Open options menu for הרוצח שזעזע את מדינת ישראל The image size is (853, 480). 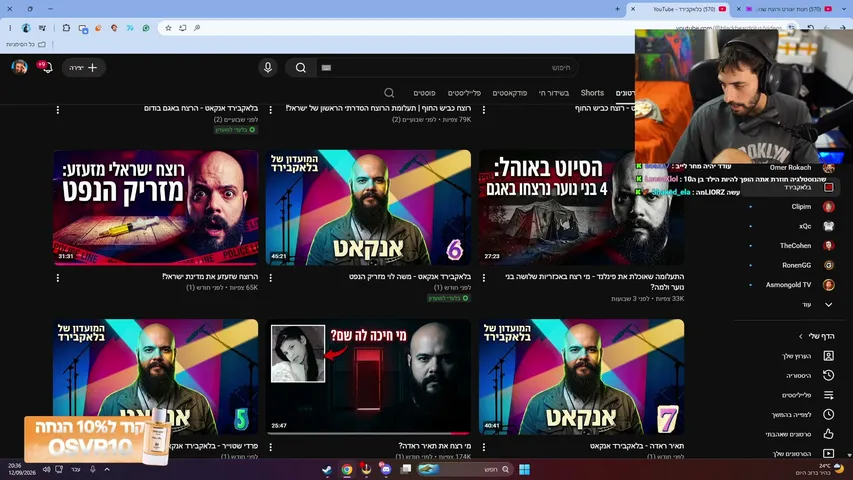pos(58,278)
